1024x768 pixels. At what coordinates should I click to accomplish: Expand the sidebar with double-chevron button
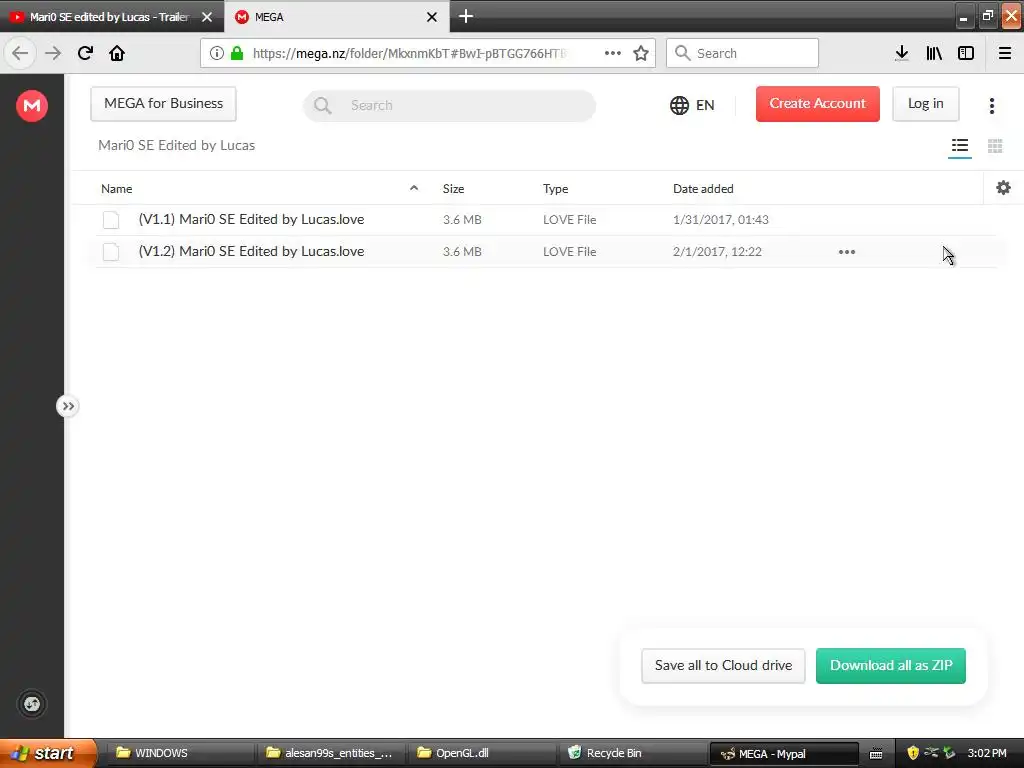coord(67,406)
